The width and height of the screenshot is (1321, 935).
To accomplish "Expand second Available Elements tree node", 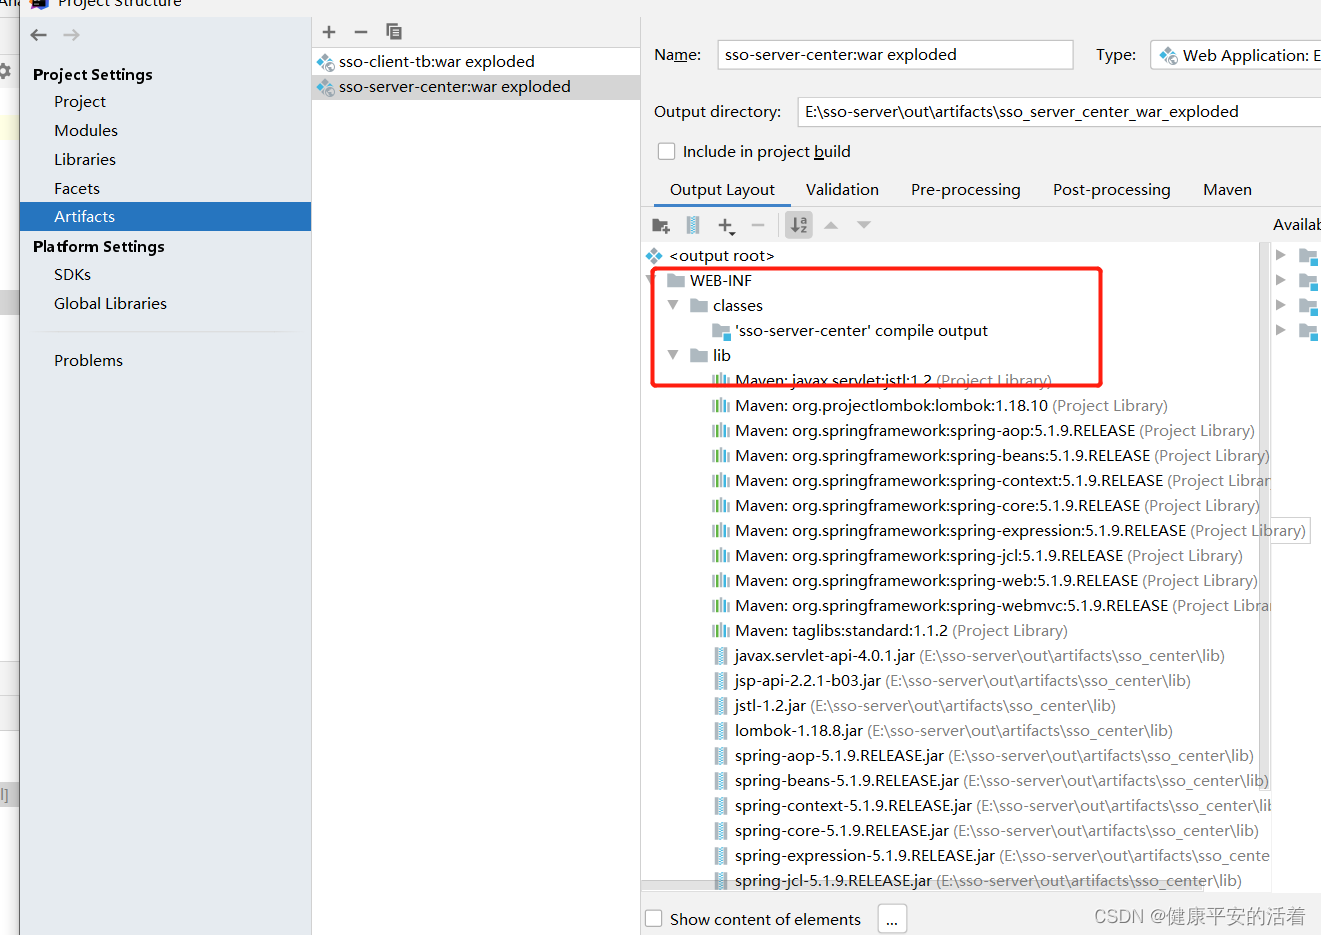I will (x=1280, y=280).
